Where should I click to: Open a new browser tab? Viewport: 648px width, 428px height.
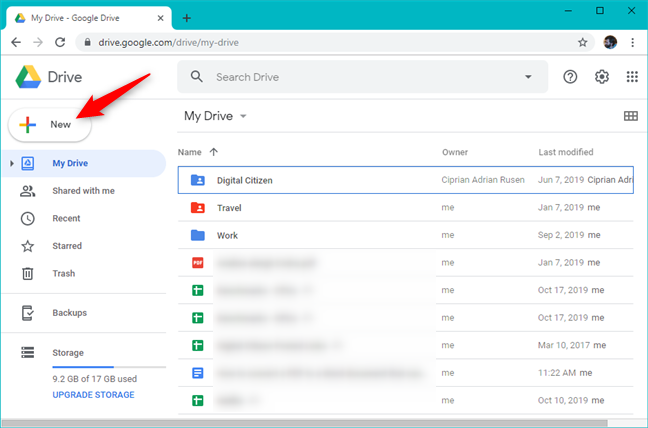point(187,18)
